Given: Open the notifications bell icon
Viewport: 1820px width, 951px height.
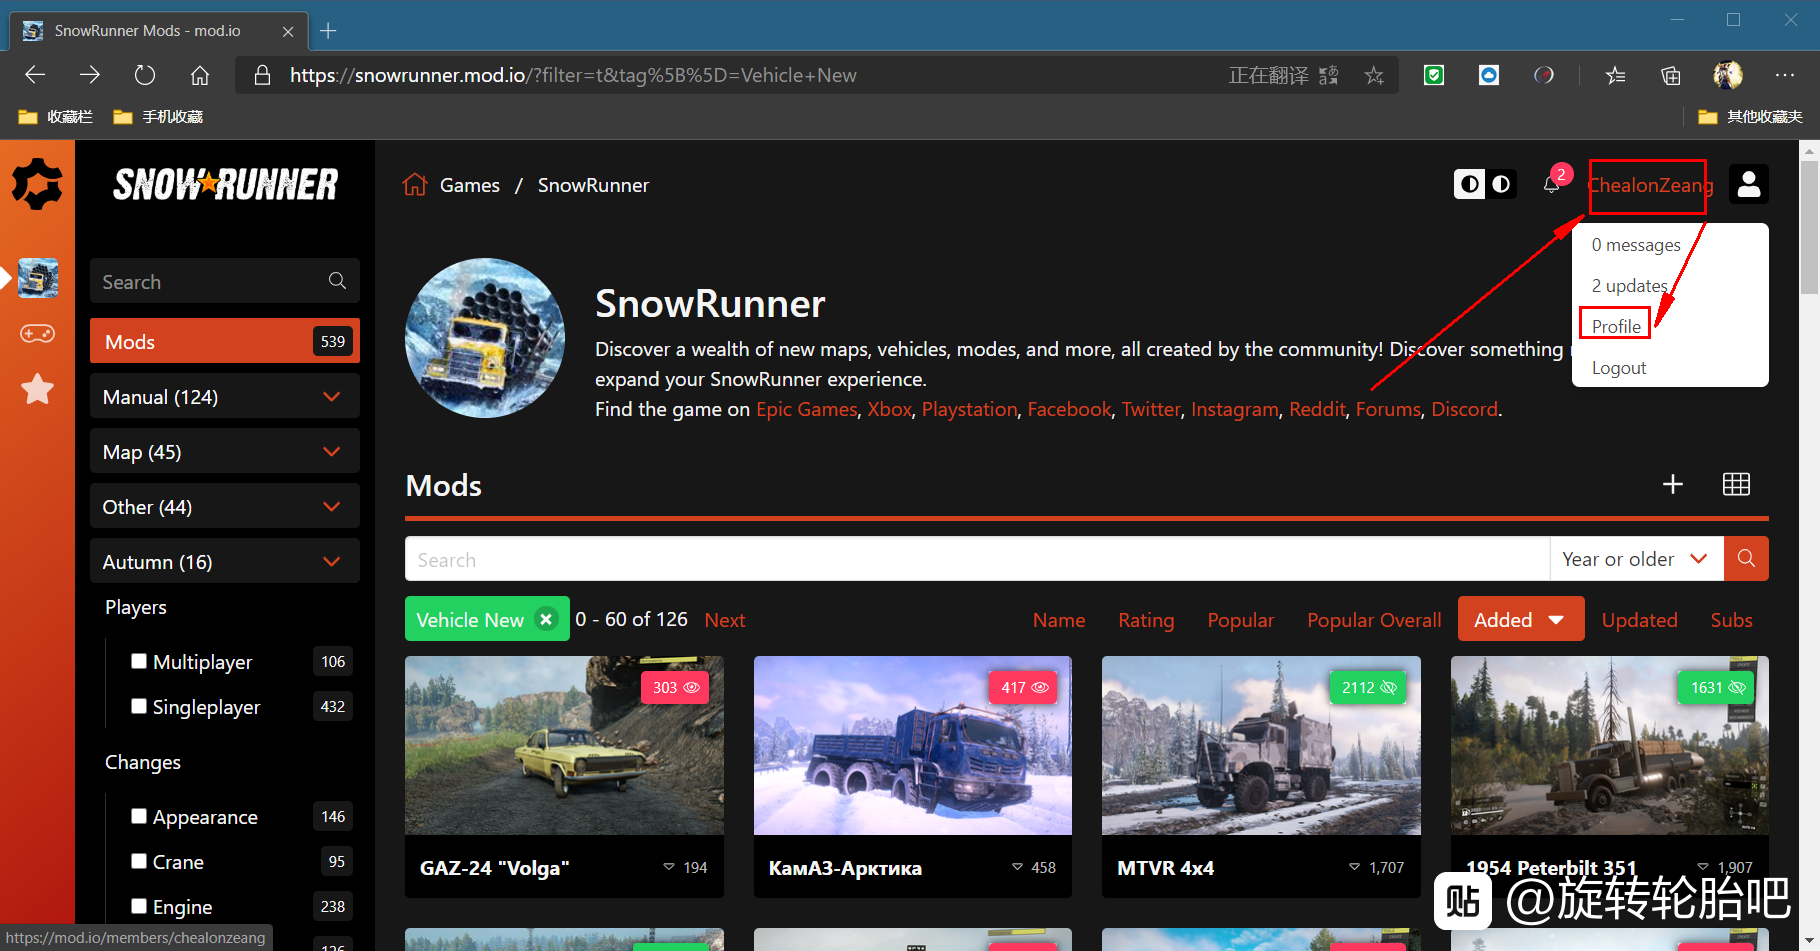Looking at the screenshot, I should click(x=1551, y=184).
